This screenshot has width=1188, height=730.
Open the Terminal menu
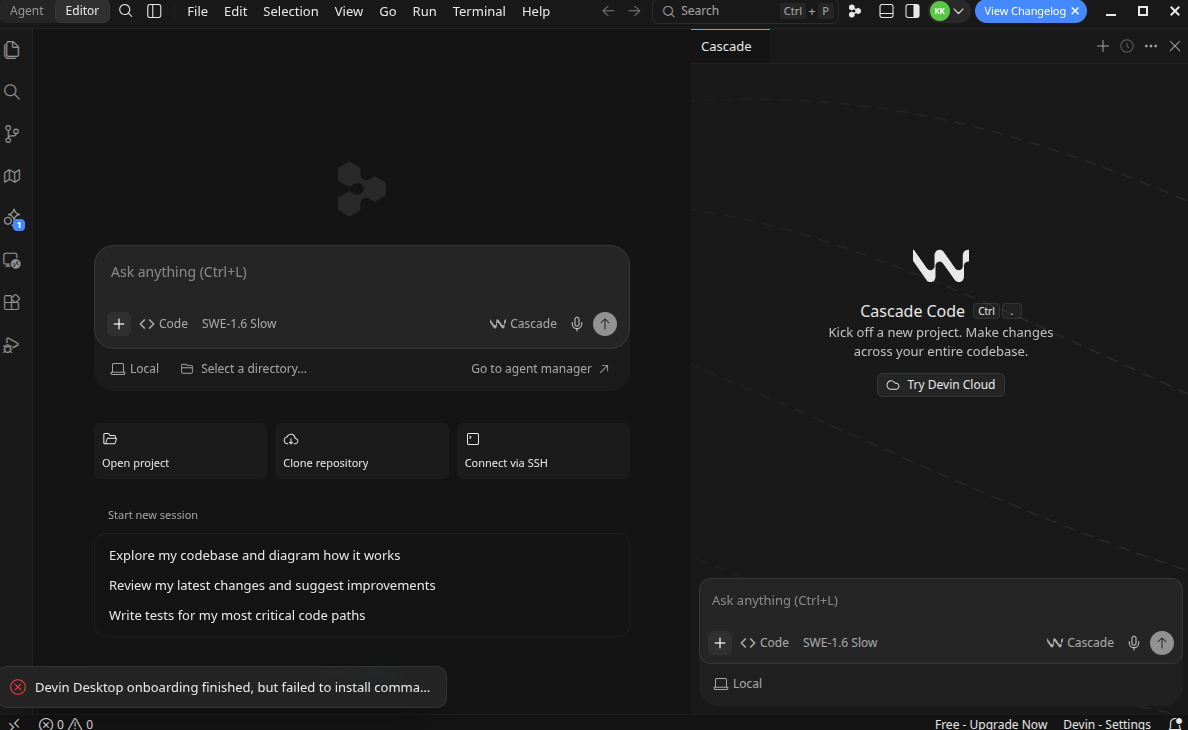pos(479,11)
